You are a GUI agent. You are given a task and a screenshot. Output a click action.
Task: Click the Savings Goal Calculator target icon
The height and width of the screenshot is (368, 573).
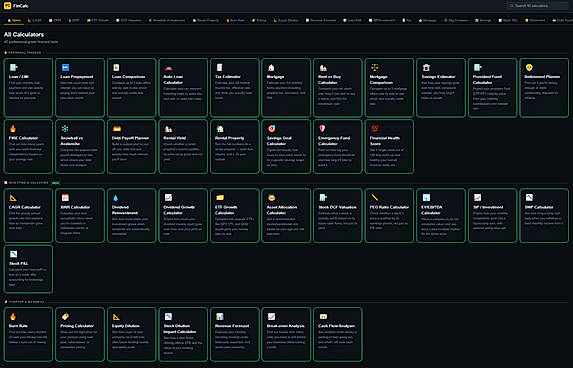click(x=272, y=129)
